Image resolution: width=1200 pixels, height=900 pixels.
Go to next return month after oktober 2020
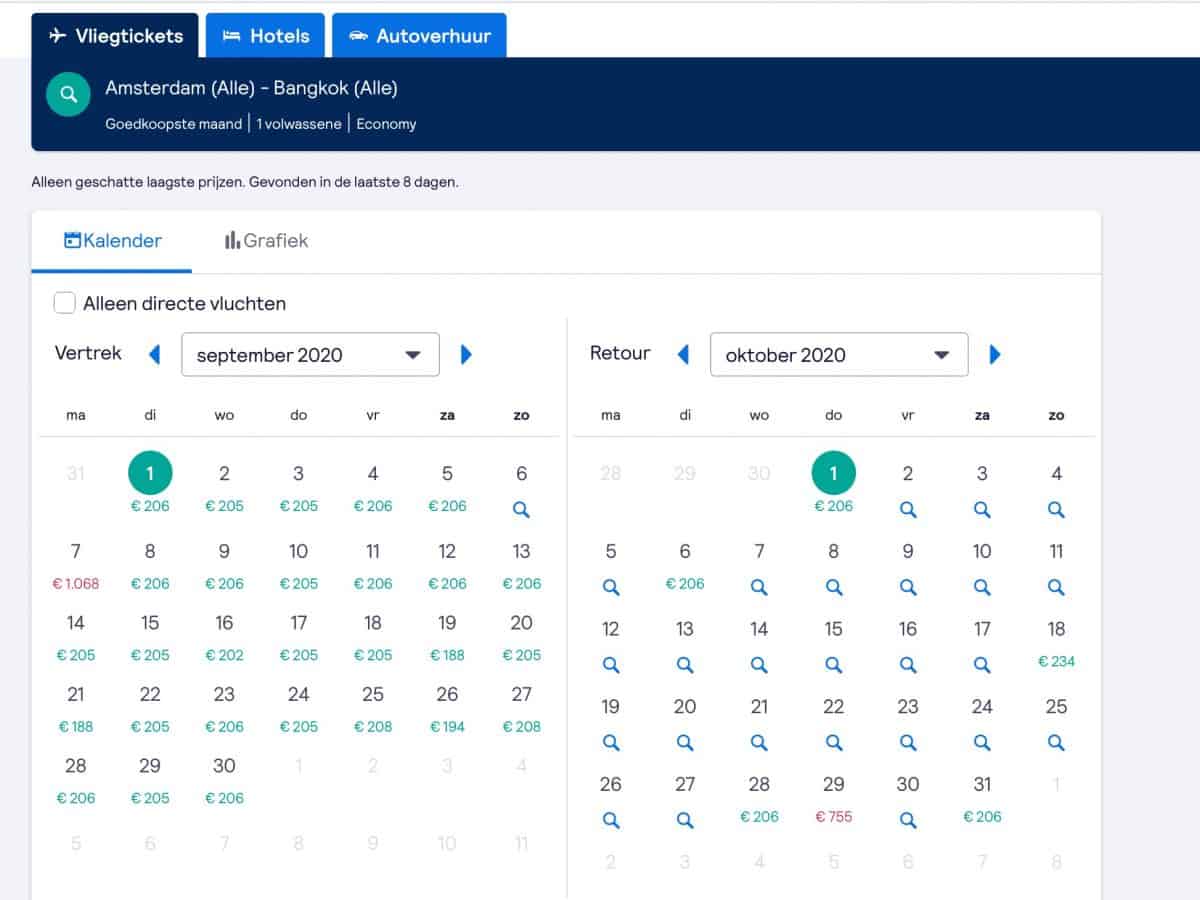(995, 354)
